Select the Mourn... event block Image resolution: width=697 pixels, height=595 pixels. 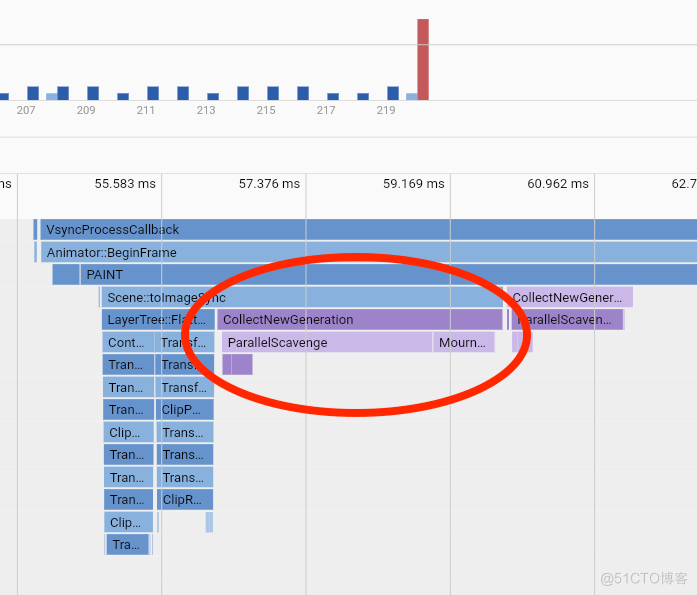pyautogui.click(x=463, y=343)
